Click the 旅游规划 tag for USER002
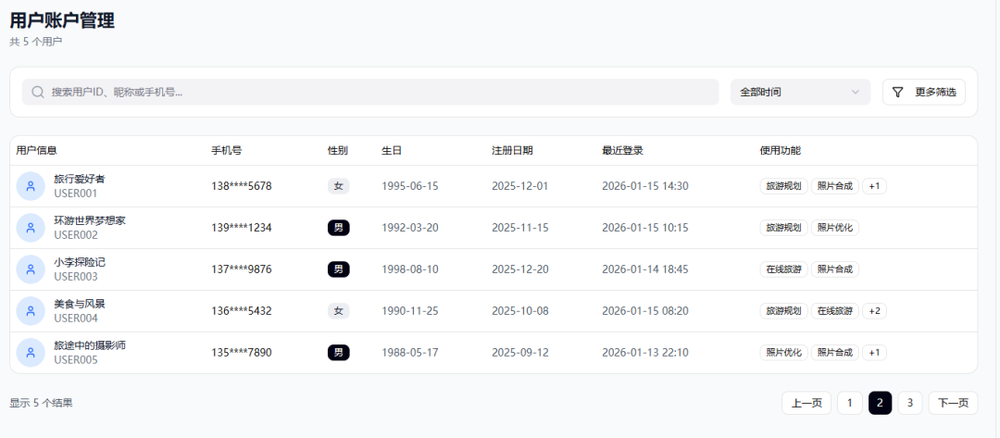This screenshot has width=1000, height=438. (783, 228)
